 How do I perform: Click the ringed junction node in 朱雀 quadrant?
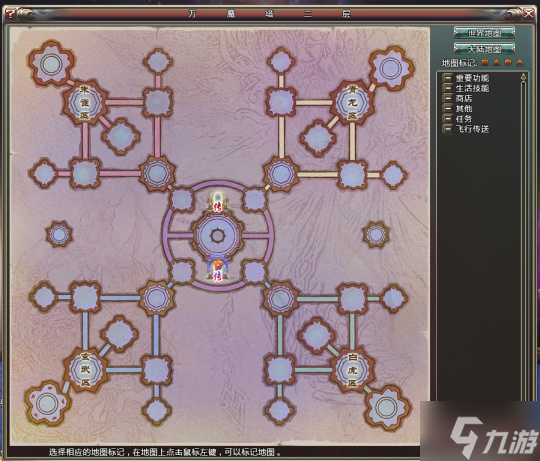coord(157,173)
